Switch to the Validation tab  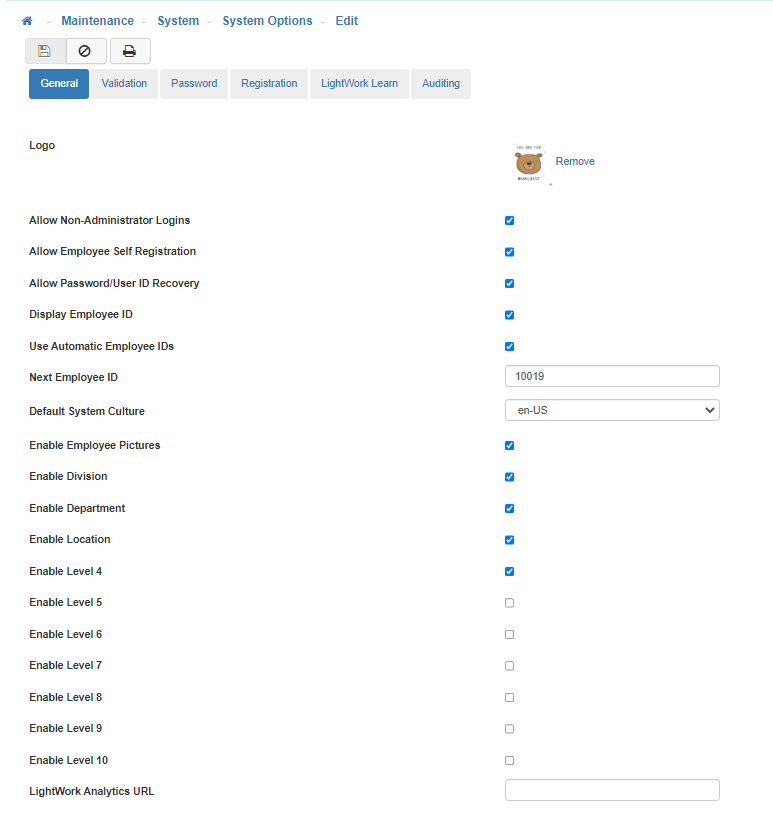coord(124,84)
